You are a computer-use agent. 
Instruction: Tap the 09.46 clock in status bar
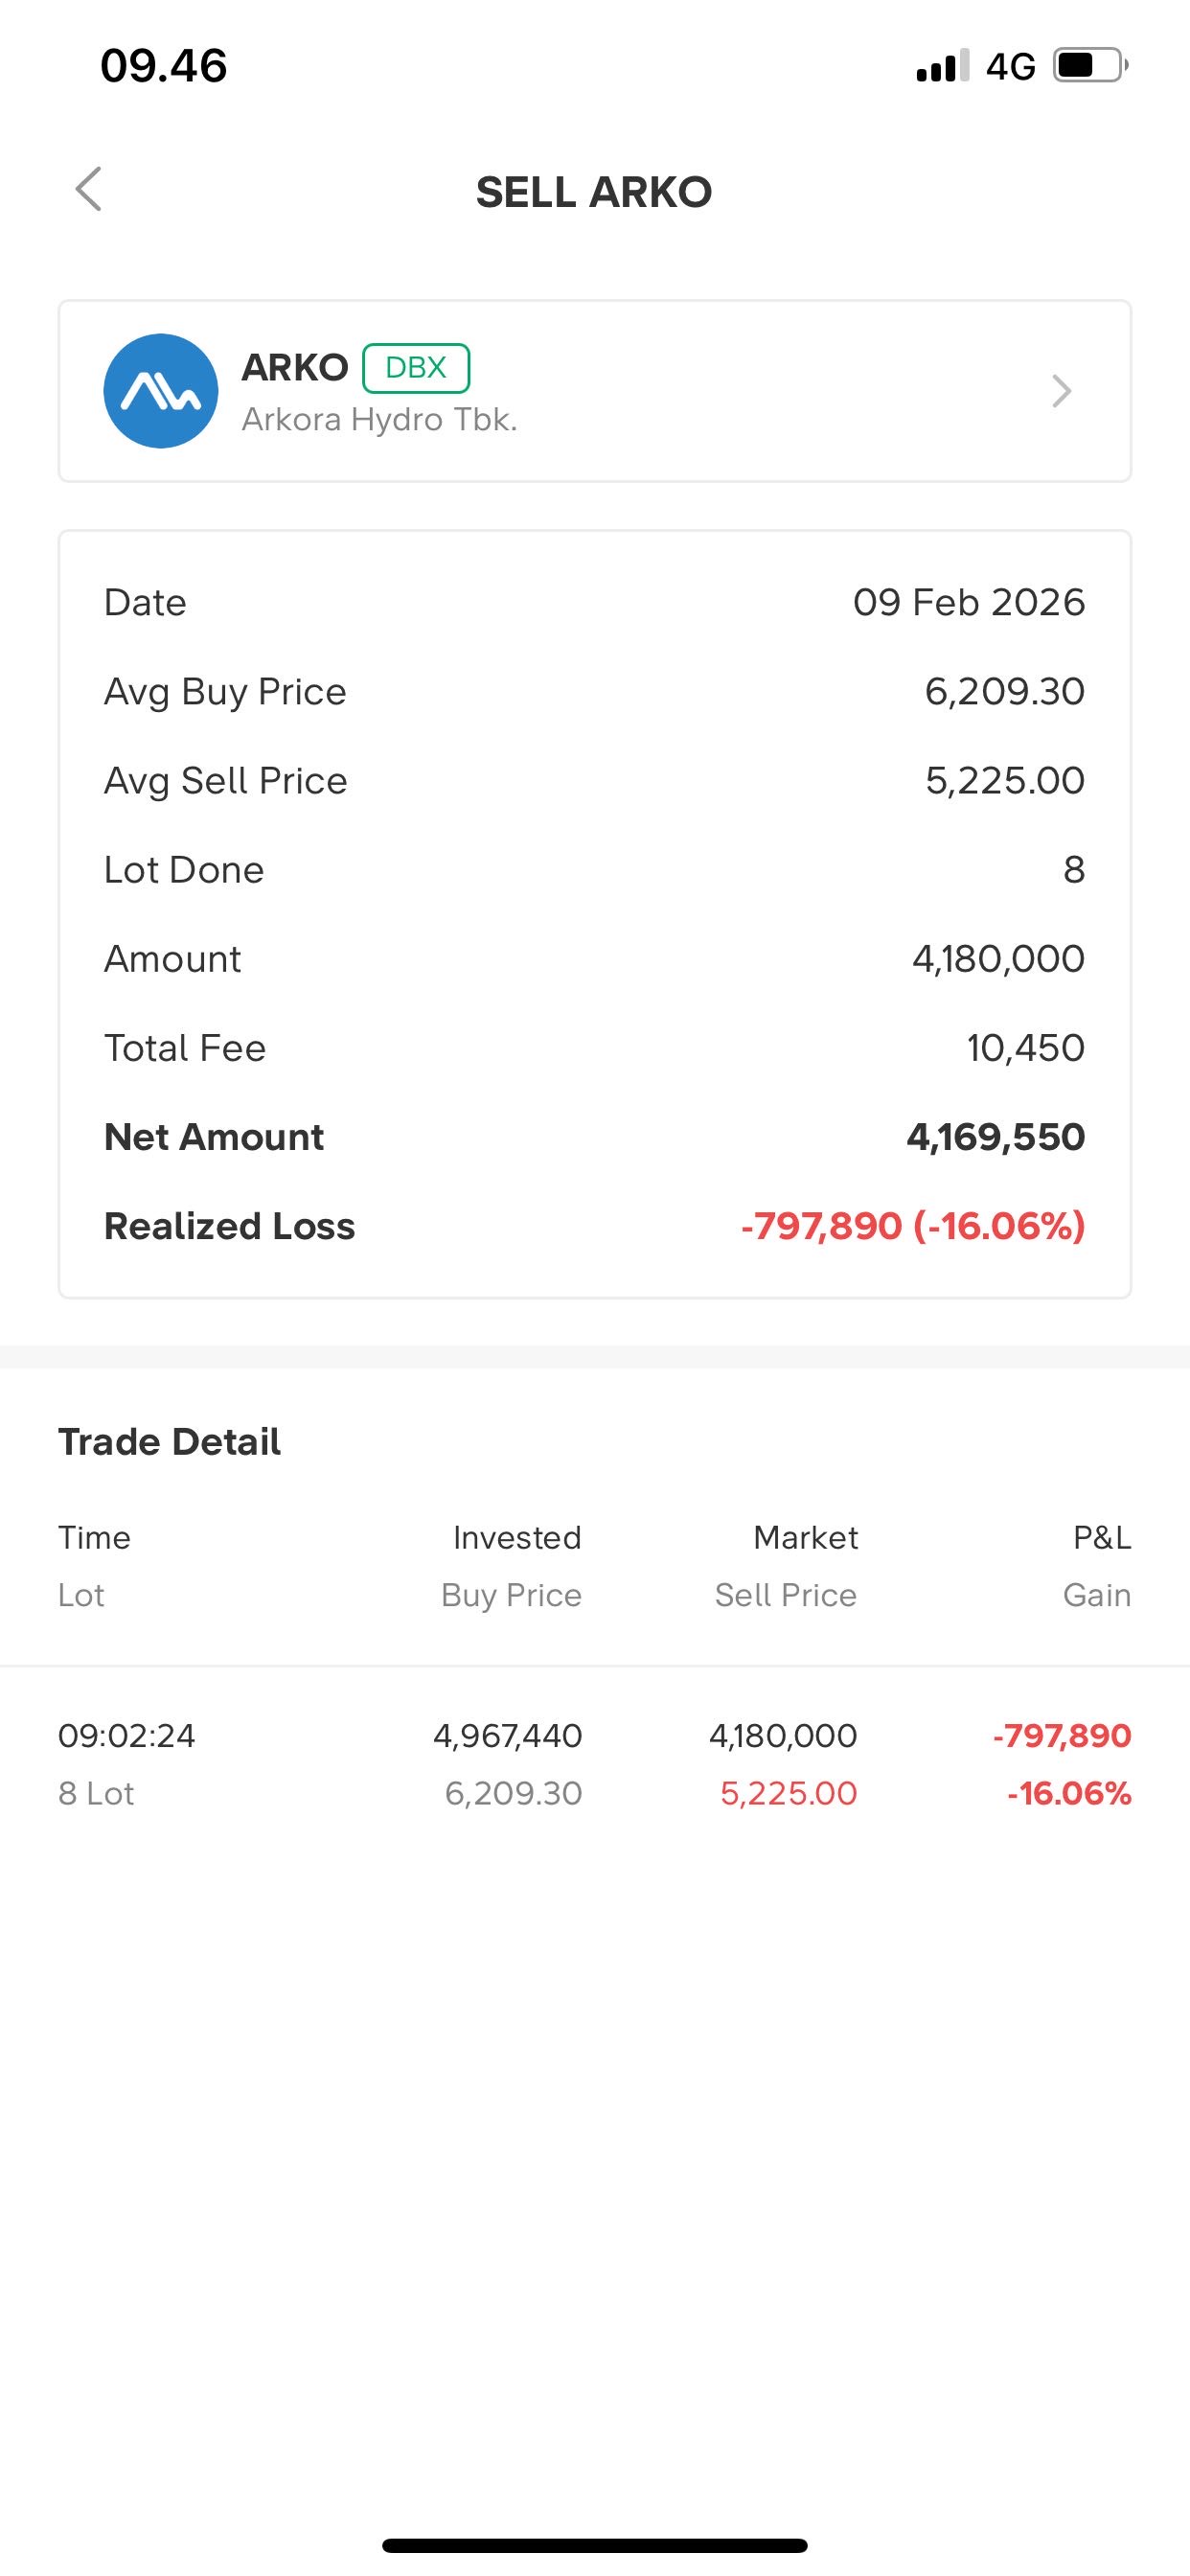(164, 66)
